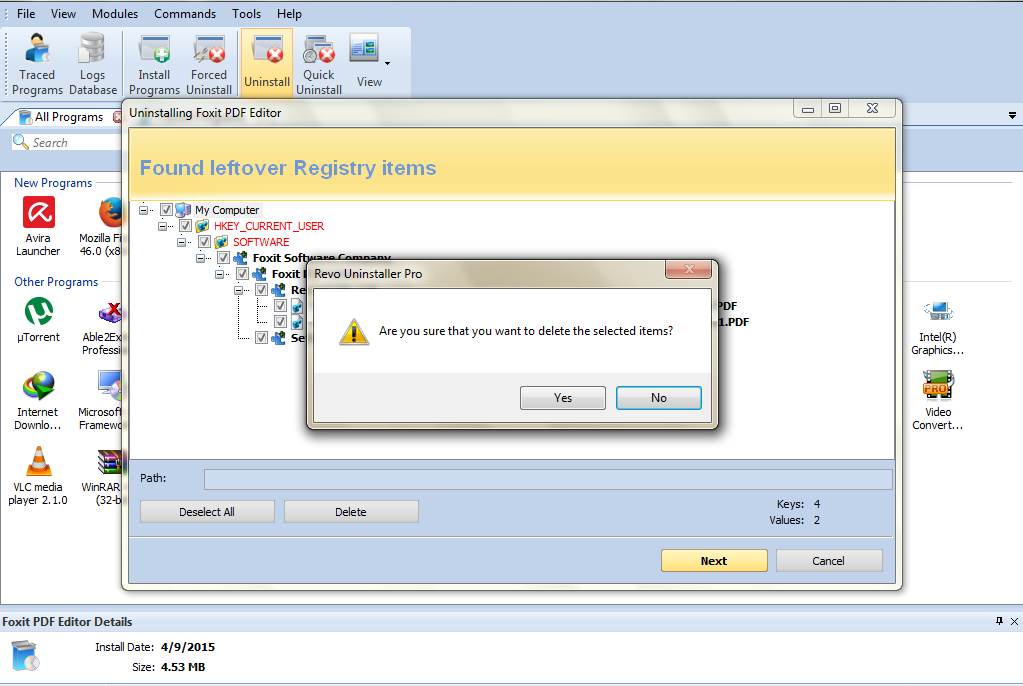The width and height of the screenshot is (1023, 686).
Task: Confirm deletion with Yes button
Action: click(x=562, y=398)
